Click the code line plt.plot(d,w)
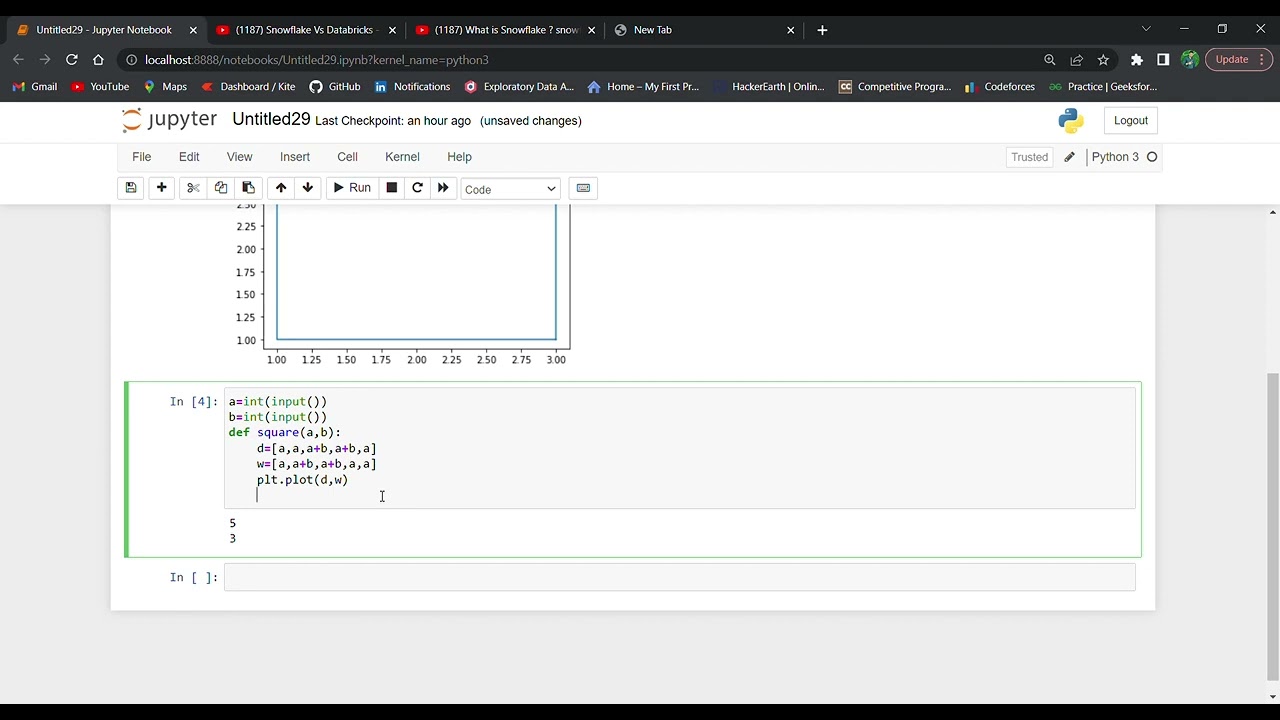 coord(302,480)
